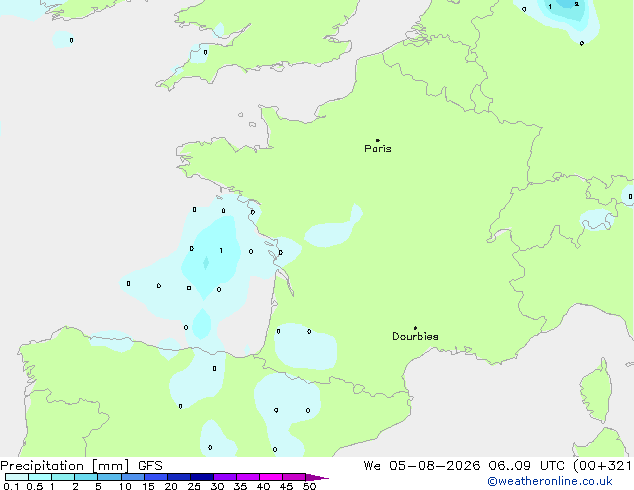
Task: Pick the 5–10 mm legend swatch
Action: tap(109, 477)
